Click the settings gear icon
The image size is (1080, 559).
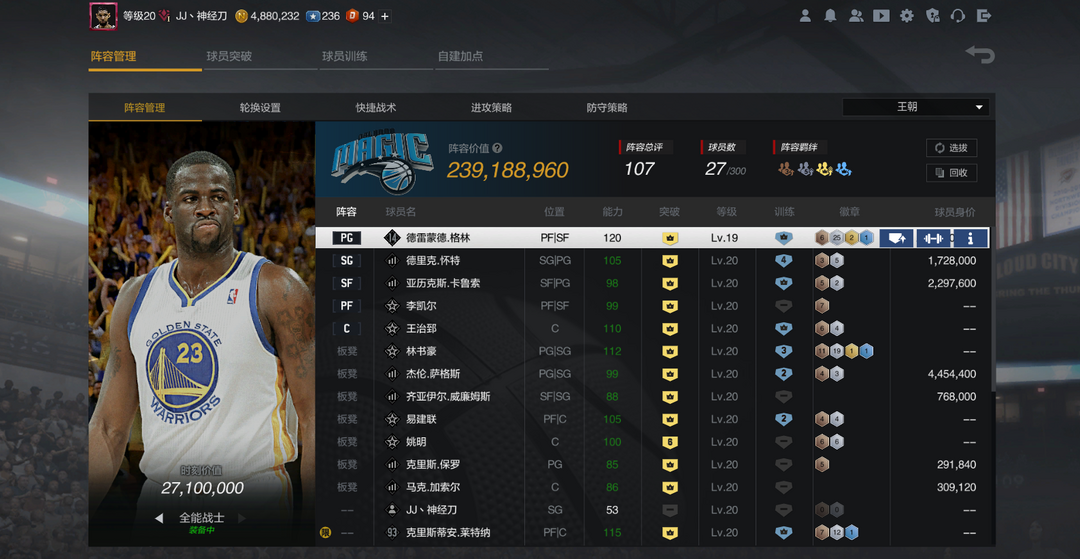click(907, 16)
